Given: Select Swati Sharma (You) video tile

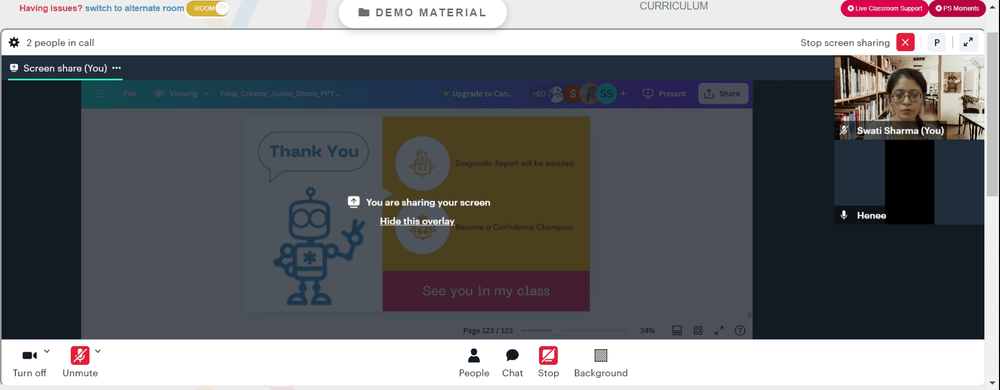Looking at the screenshot, I should (x=909, y=98).
